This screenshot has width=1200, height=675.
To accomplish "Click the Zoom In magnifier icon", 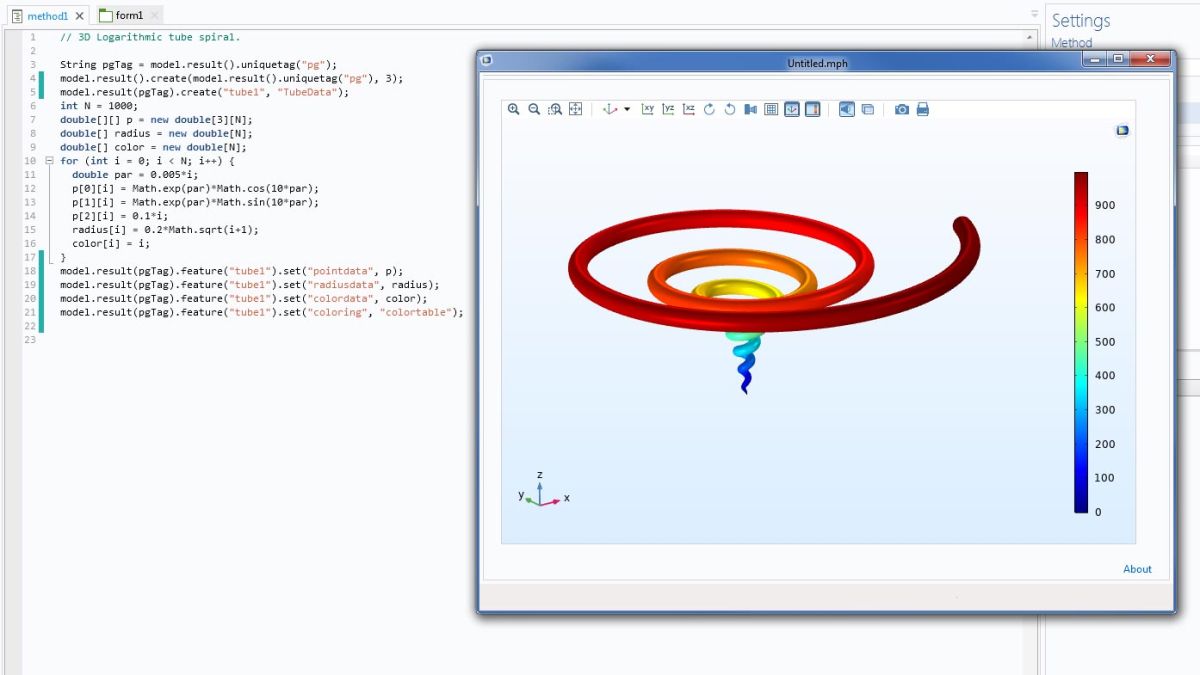I will (513, 109).
